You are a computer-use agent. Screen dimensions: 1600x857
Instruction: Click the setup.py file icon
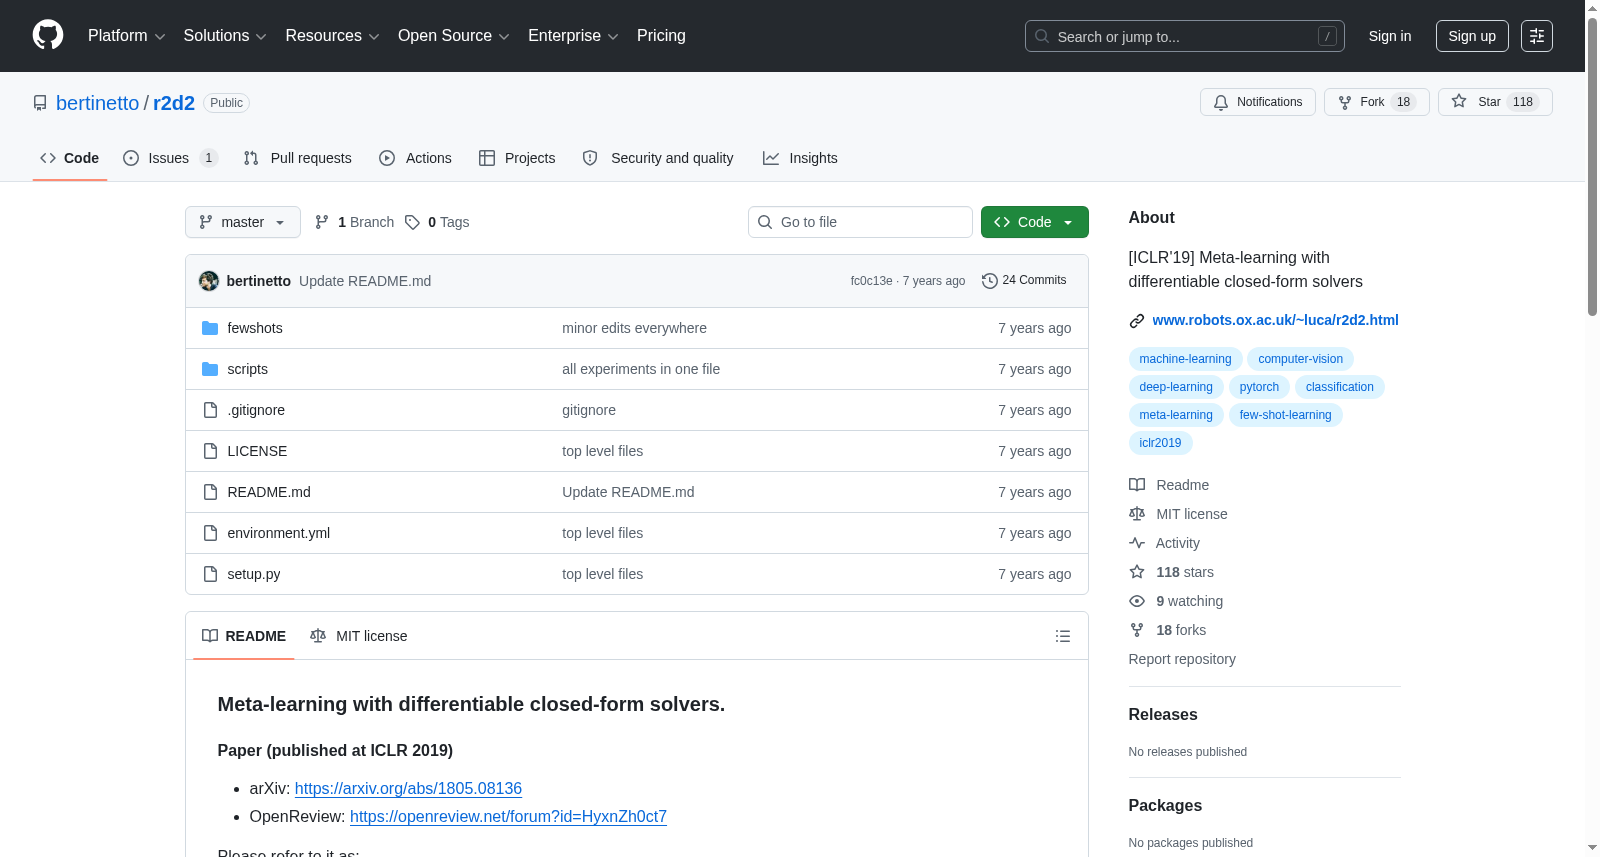pos(210,574)
